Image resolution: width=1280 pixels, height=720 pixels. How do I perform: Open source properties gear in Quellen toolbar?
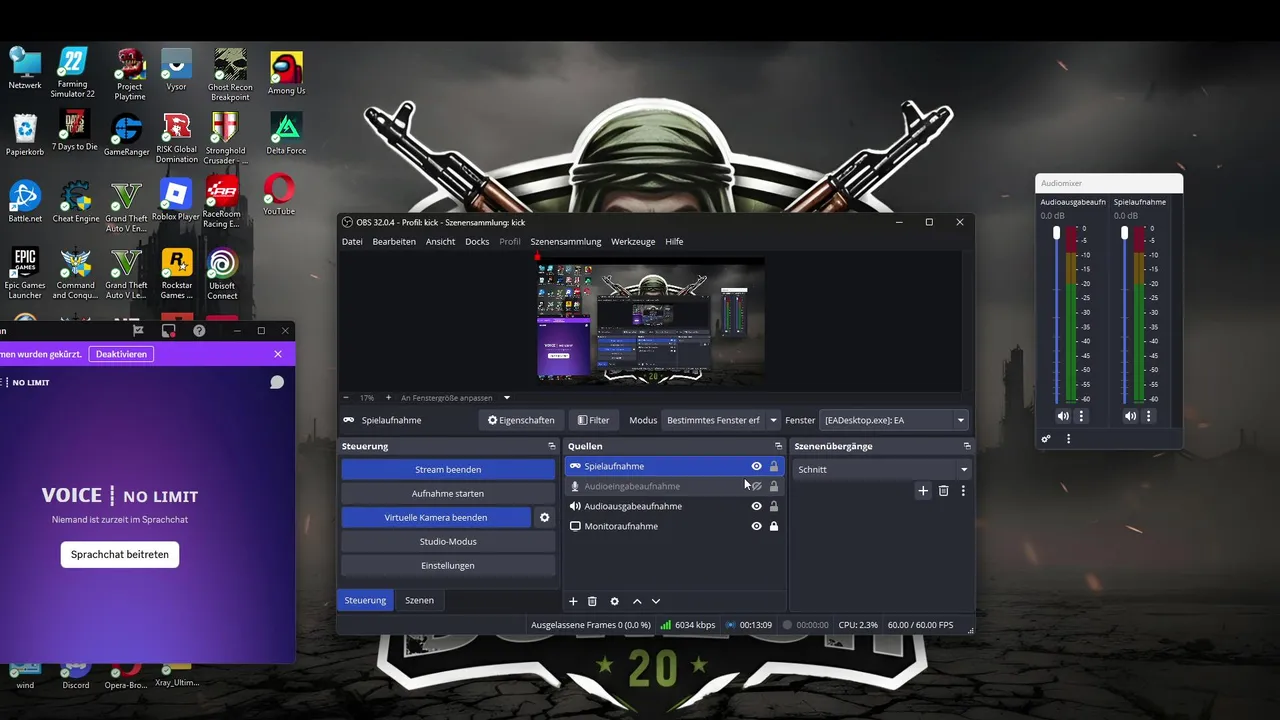(615, 601)
